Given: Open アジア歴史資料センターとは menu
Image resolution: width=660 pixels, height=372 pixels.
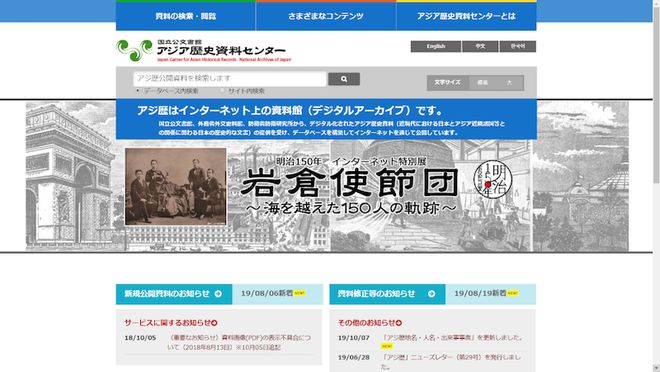Looking at the screenshot, I should pos(466,16).
